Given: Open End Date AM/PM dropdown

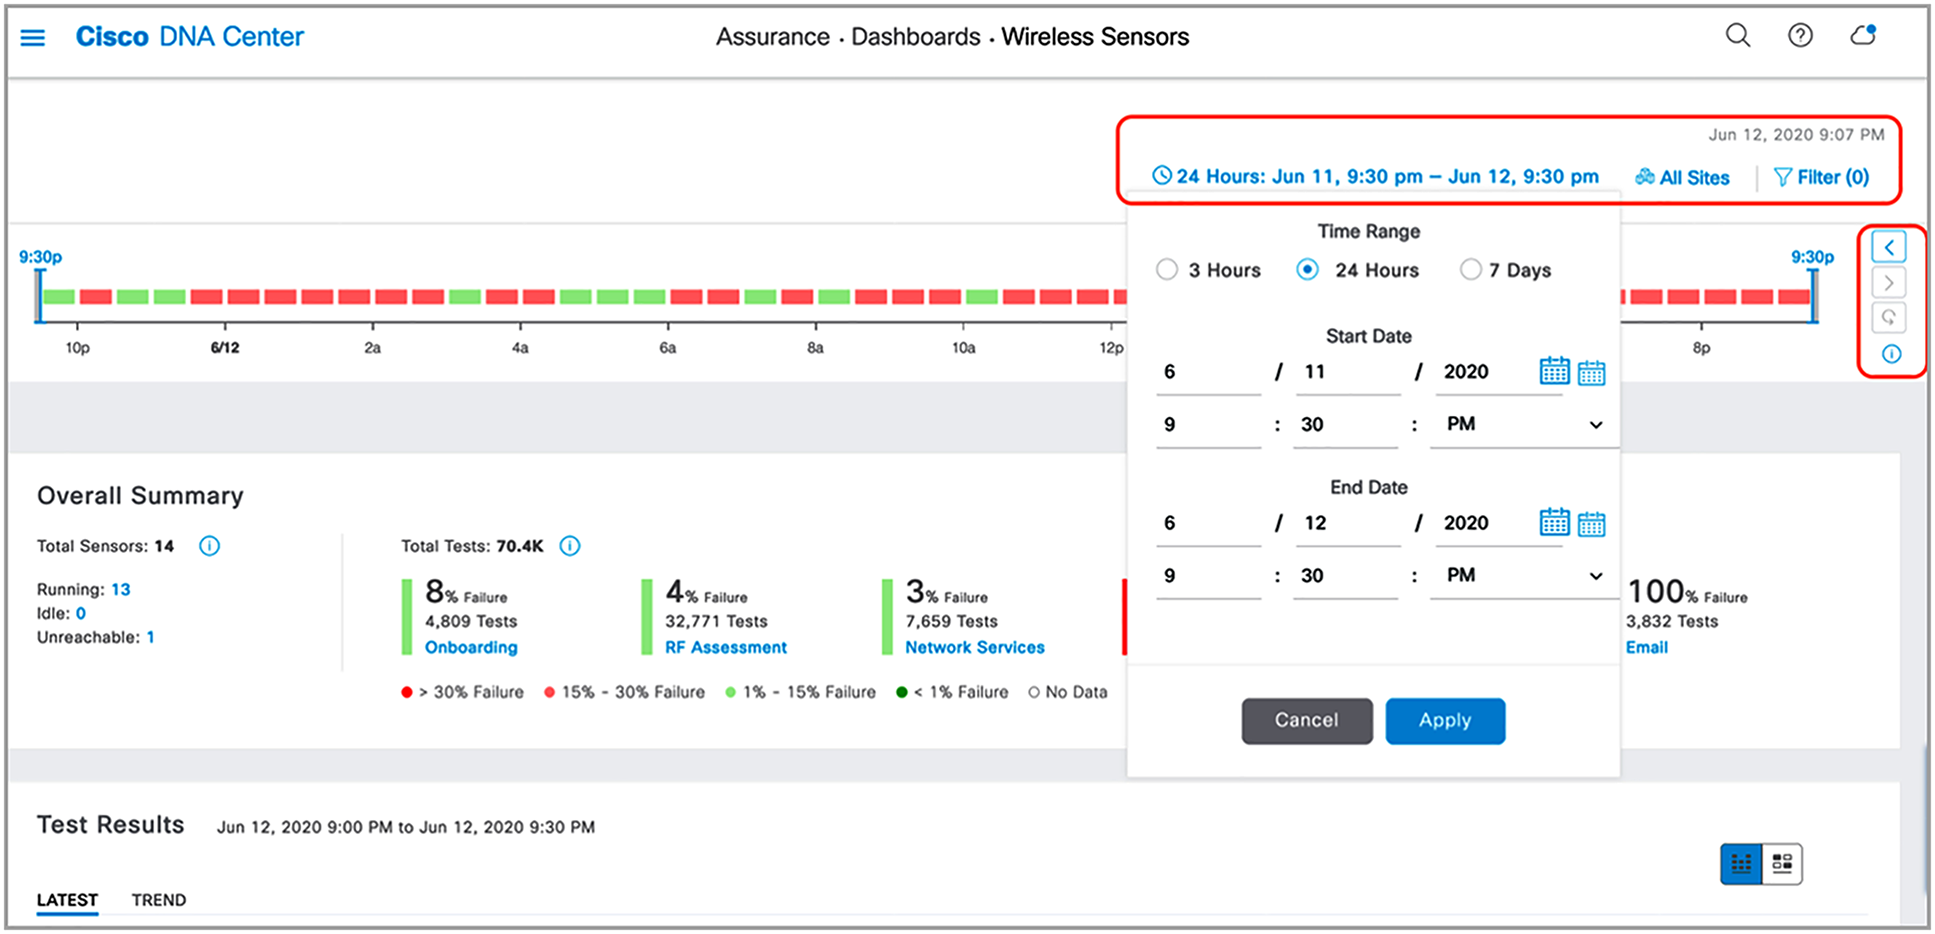Looking at the screenshot, I should coord(1523,575).
